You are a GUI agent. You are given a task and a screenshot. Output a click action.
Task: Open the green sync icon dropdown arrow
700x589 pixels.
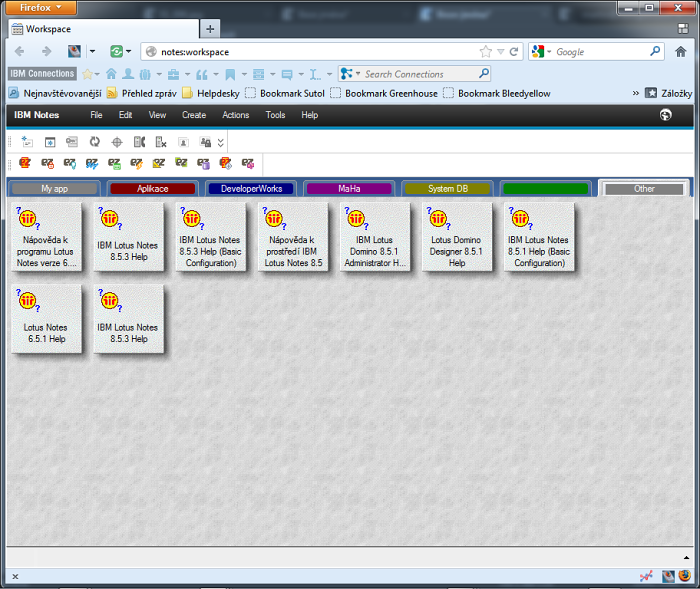pyautogui.click(x=129, y=52)
